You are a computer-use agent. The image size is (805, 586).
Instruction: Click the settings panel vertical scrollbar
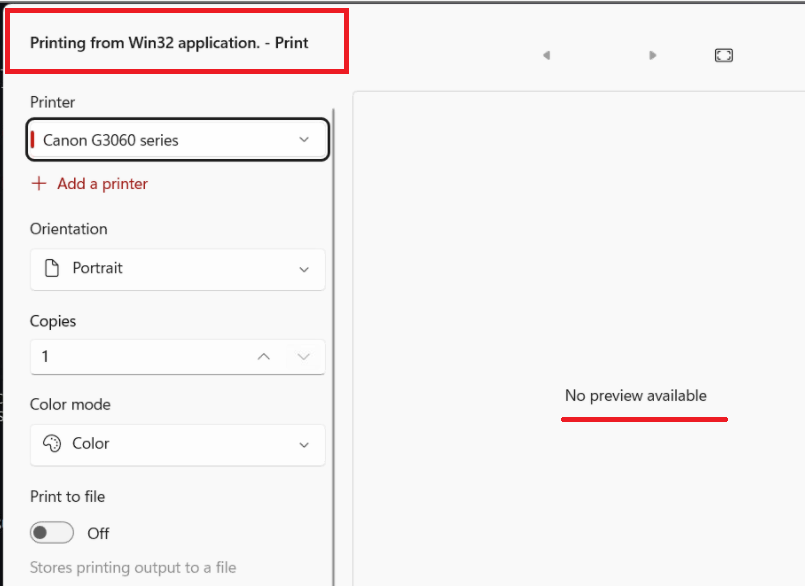coord(334,347)
